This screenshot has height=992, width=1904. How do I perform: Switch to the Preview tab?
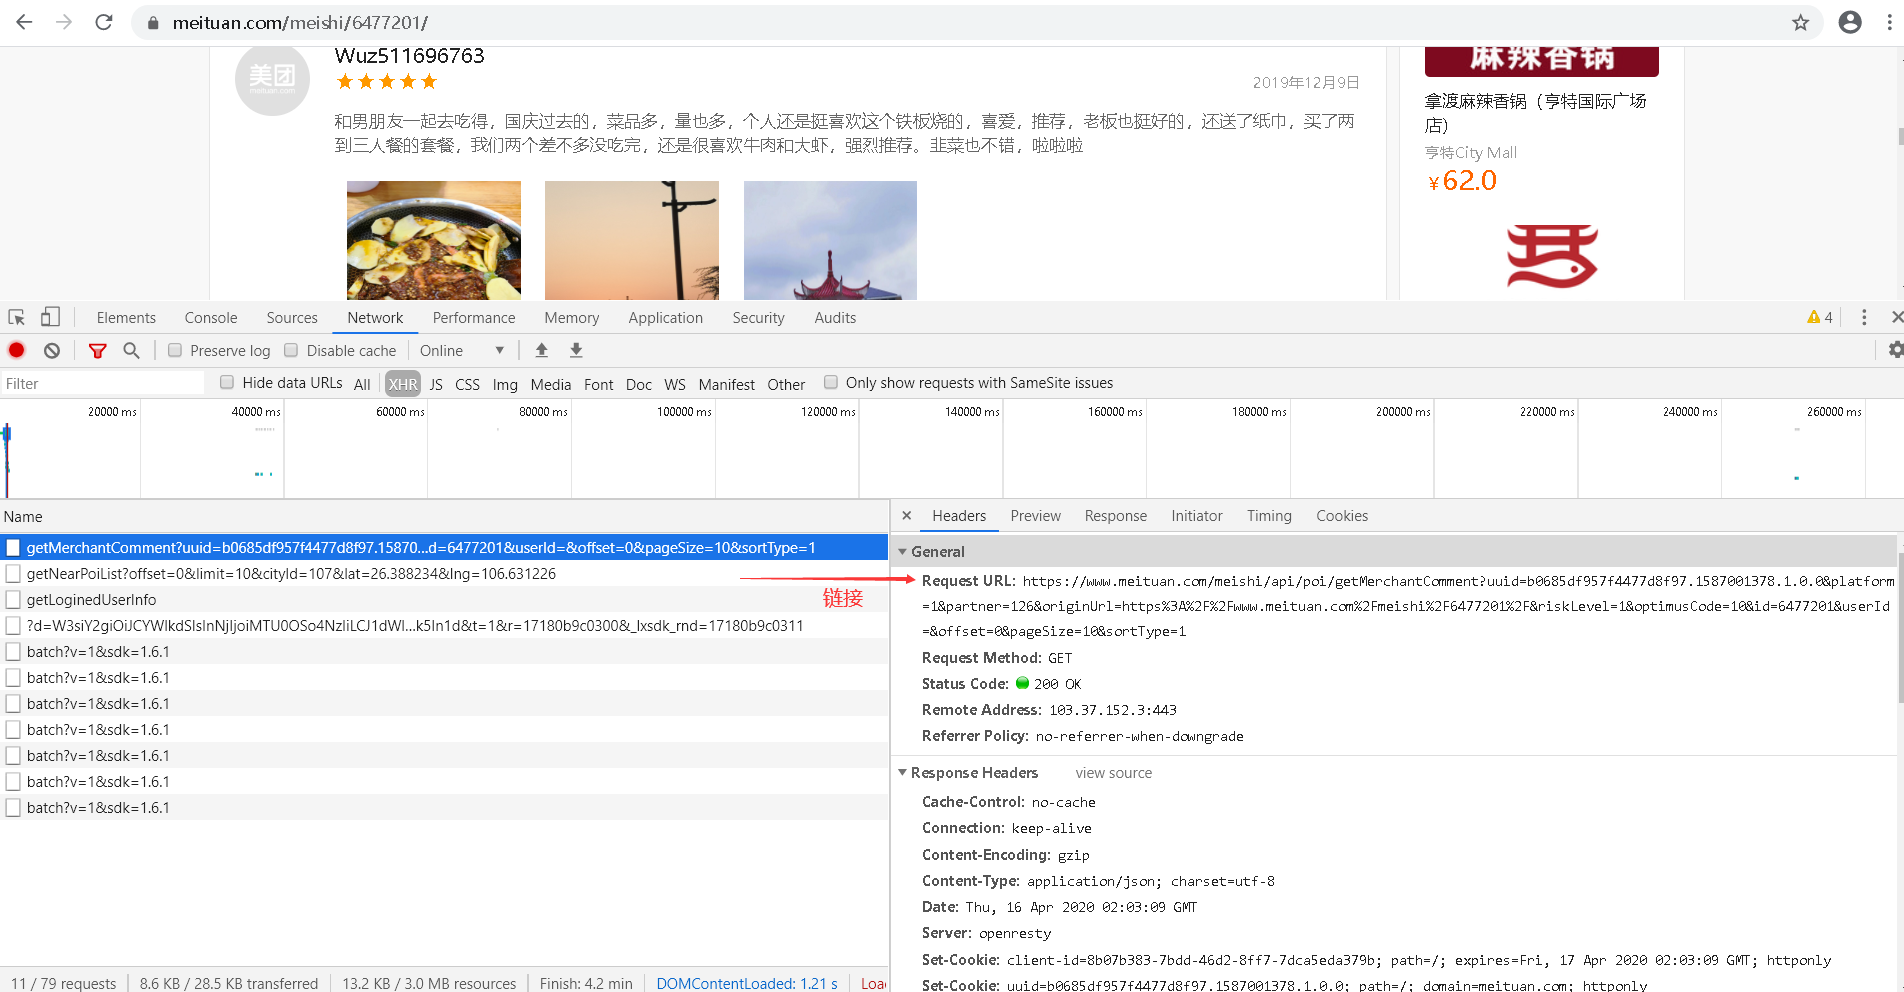tap(1035, 515)
